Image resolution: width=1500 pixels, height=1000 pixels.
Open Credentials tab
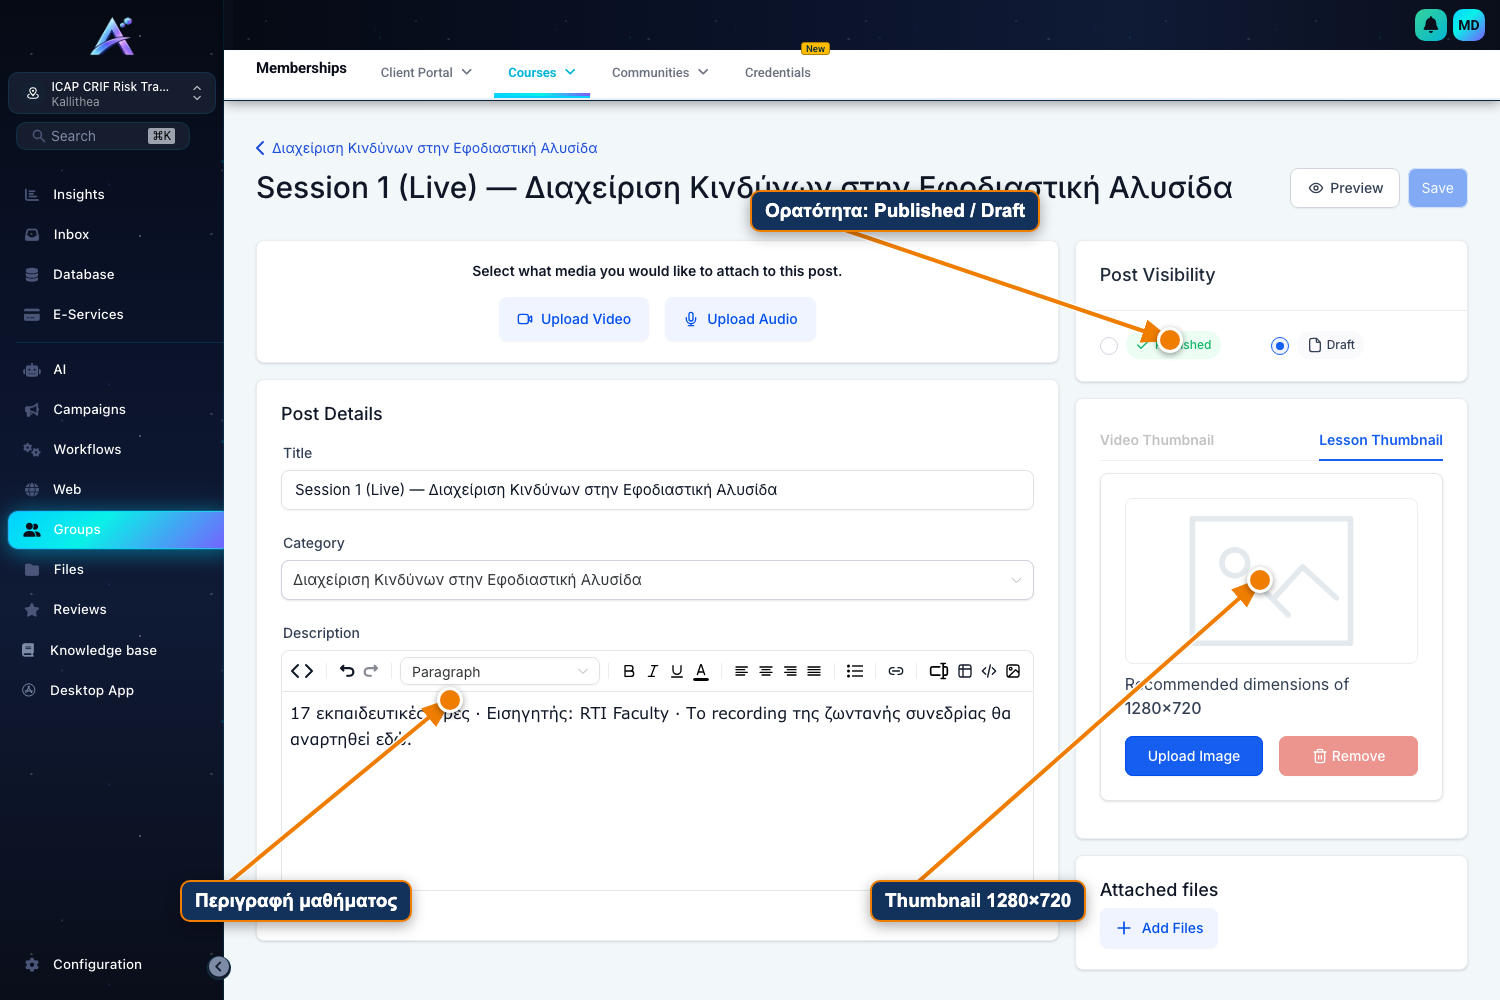[778, 72]
